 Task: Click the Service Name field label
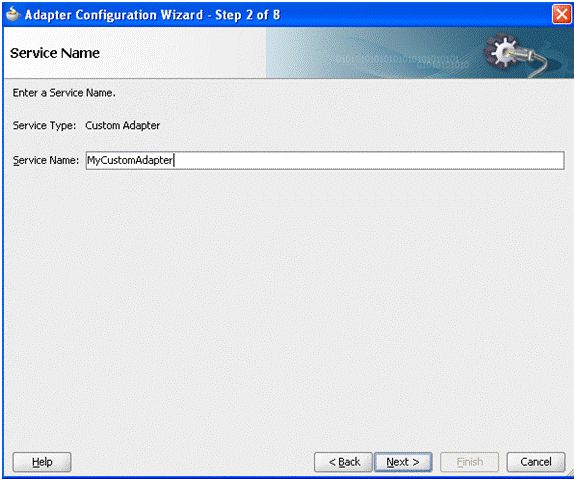tap(46, 160)
